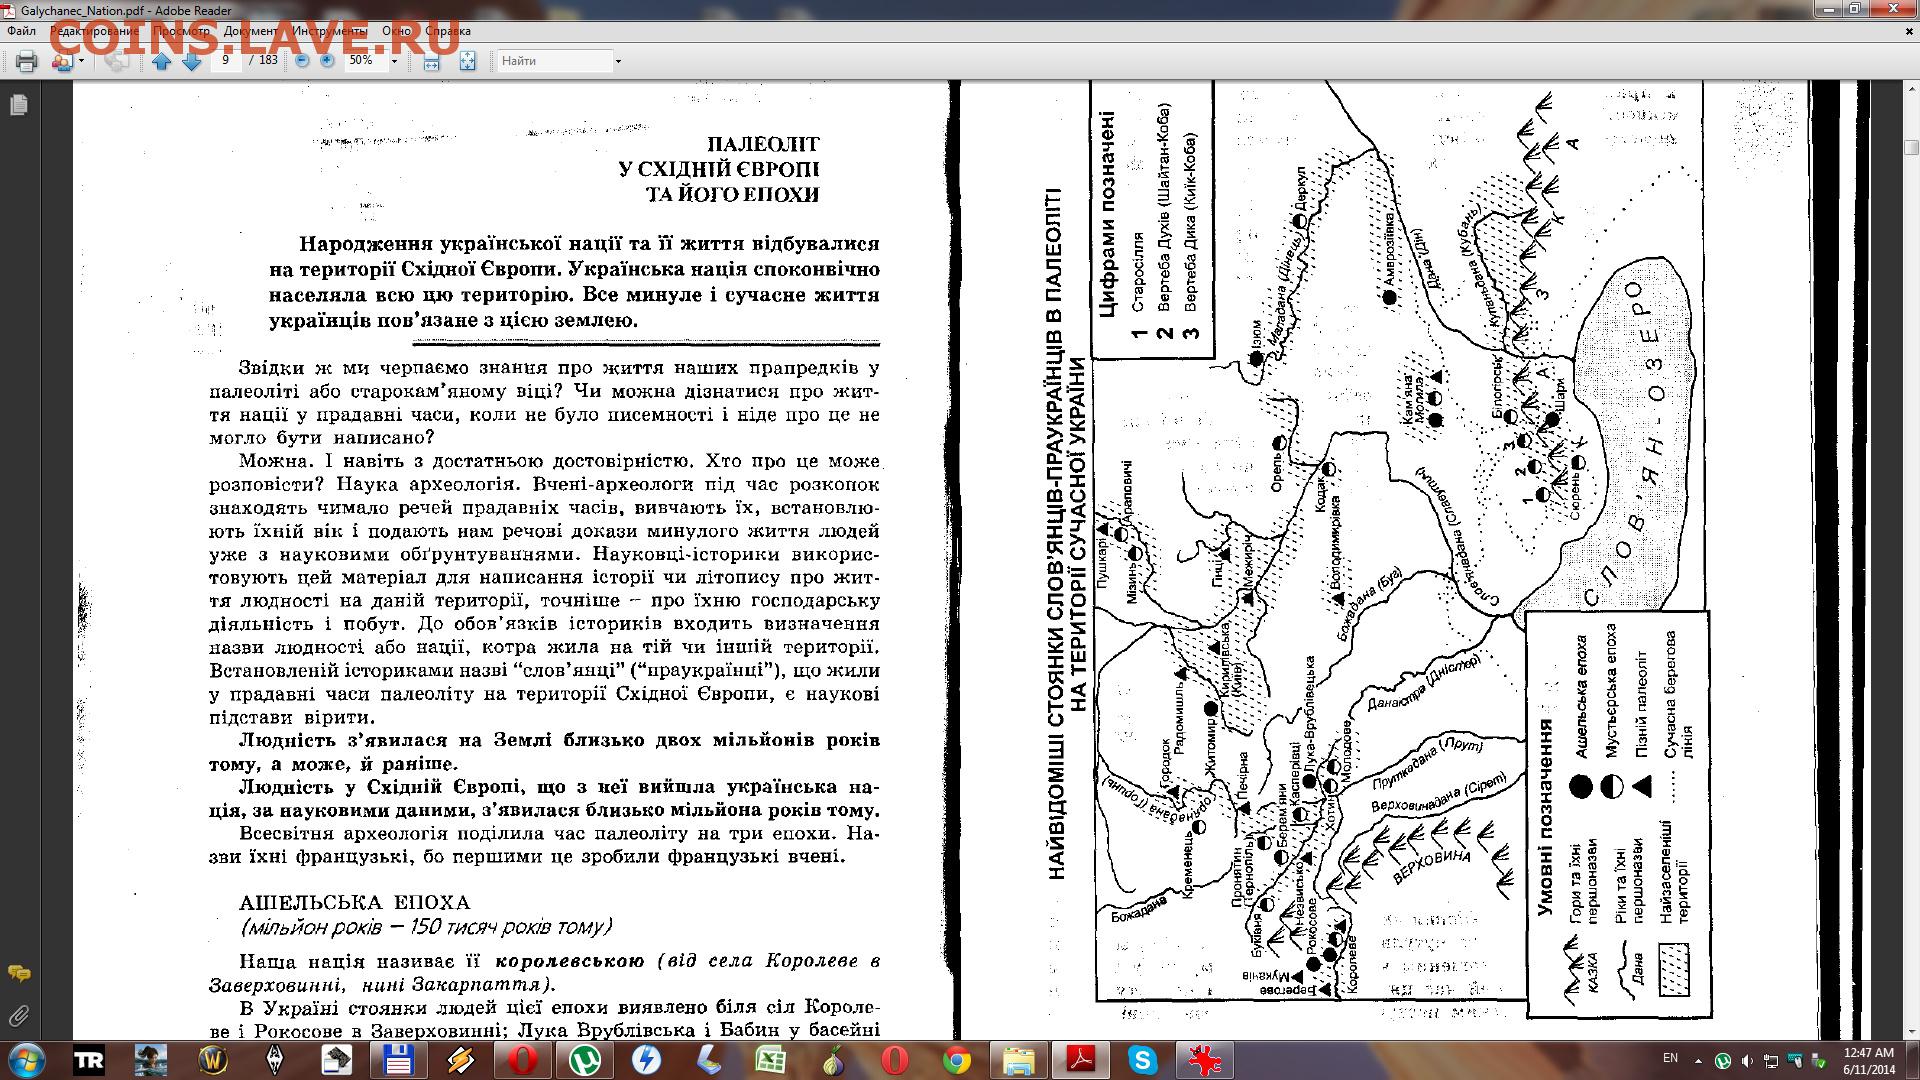Open the uTorrent taskbar icon
Viewport: 1920px width, 1080px height.
point(585,1061)
